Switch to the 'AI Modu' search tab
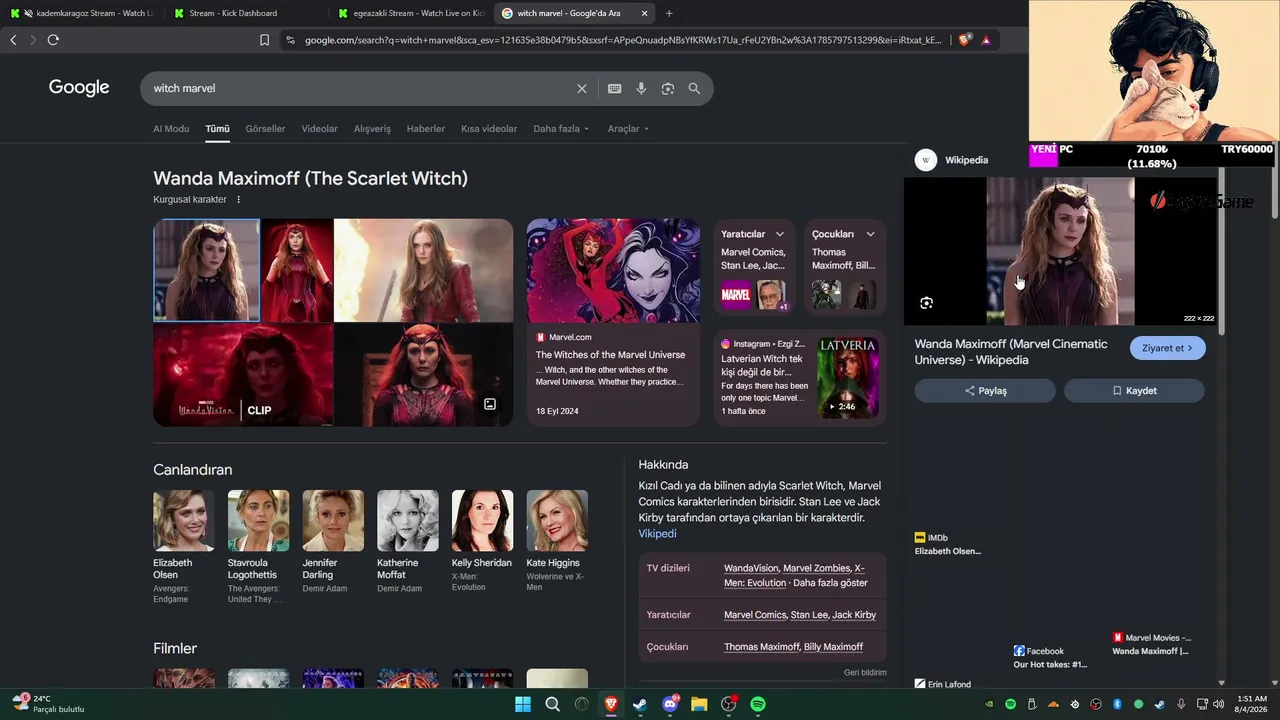 [171, 129]
